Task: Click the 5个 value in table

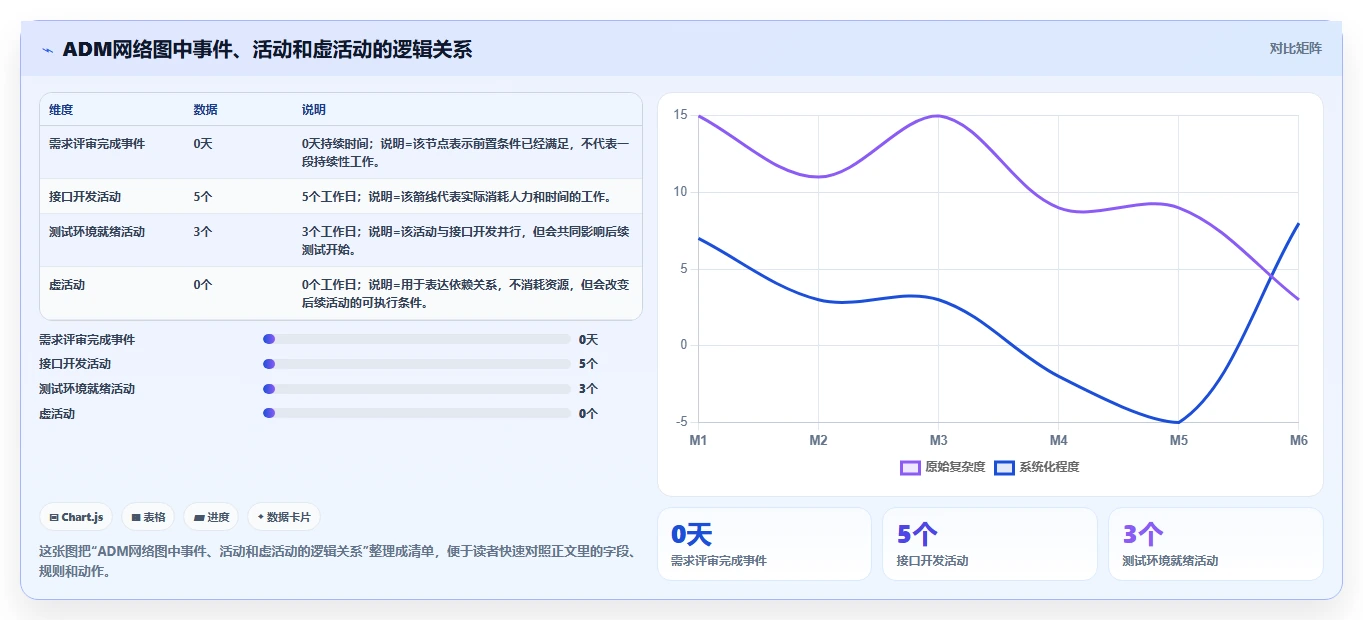Action: pyautogui.click(x=203, y=197)
